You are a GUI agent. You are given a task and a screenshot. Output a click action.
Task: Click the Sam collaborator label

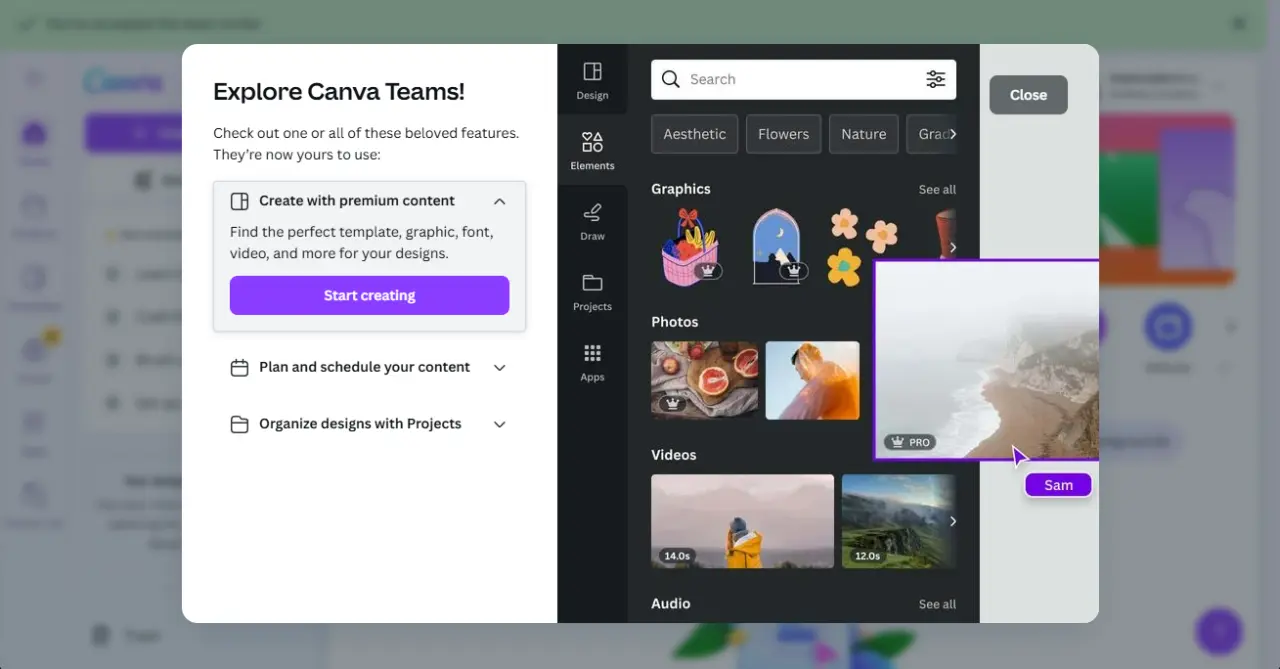pos(1058,485)
